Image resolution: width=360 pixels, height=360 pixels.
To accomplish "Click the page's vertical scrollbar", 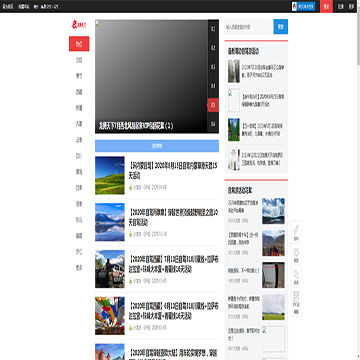I will pyautogui.click(x=358, y=180).
